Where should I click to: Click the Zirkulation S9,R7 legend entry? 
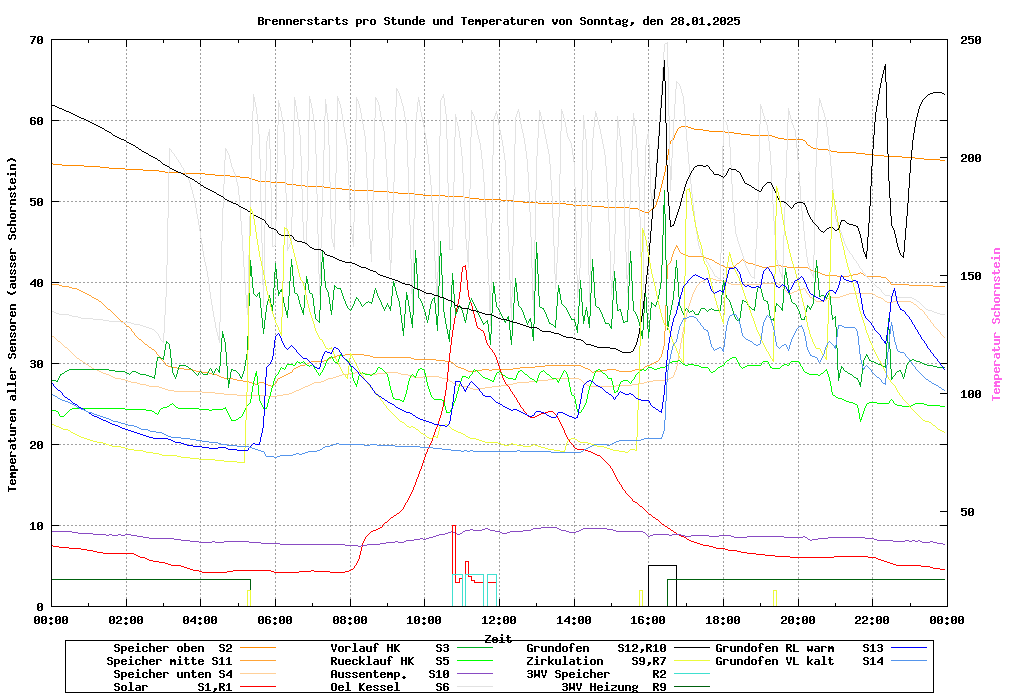point(596,661)
